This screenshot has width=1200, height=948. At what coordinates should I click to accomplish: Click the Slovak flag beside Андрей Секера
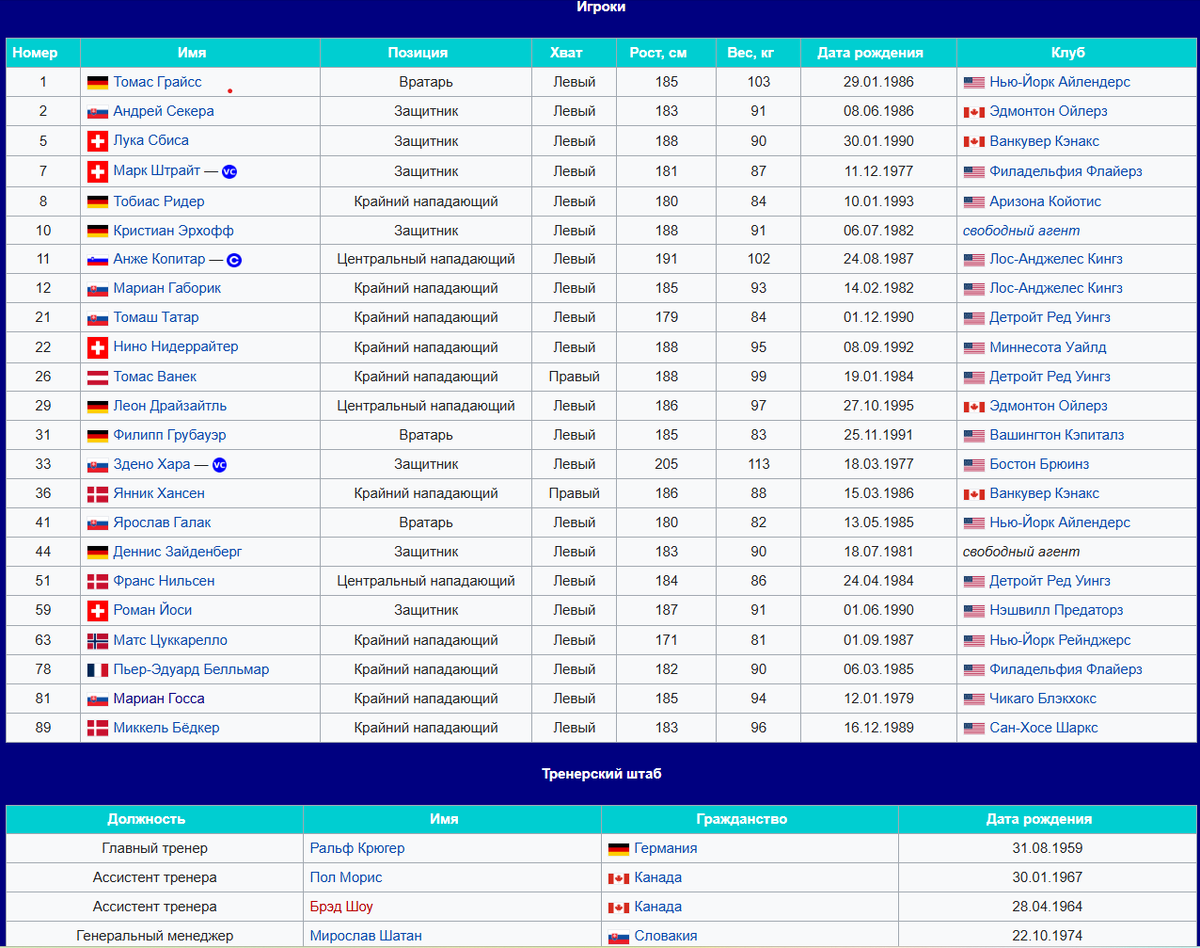pyautogui.click(x=97, y=112)
